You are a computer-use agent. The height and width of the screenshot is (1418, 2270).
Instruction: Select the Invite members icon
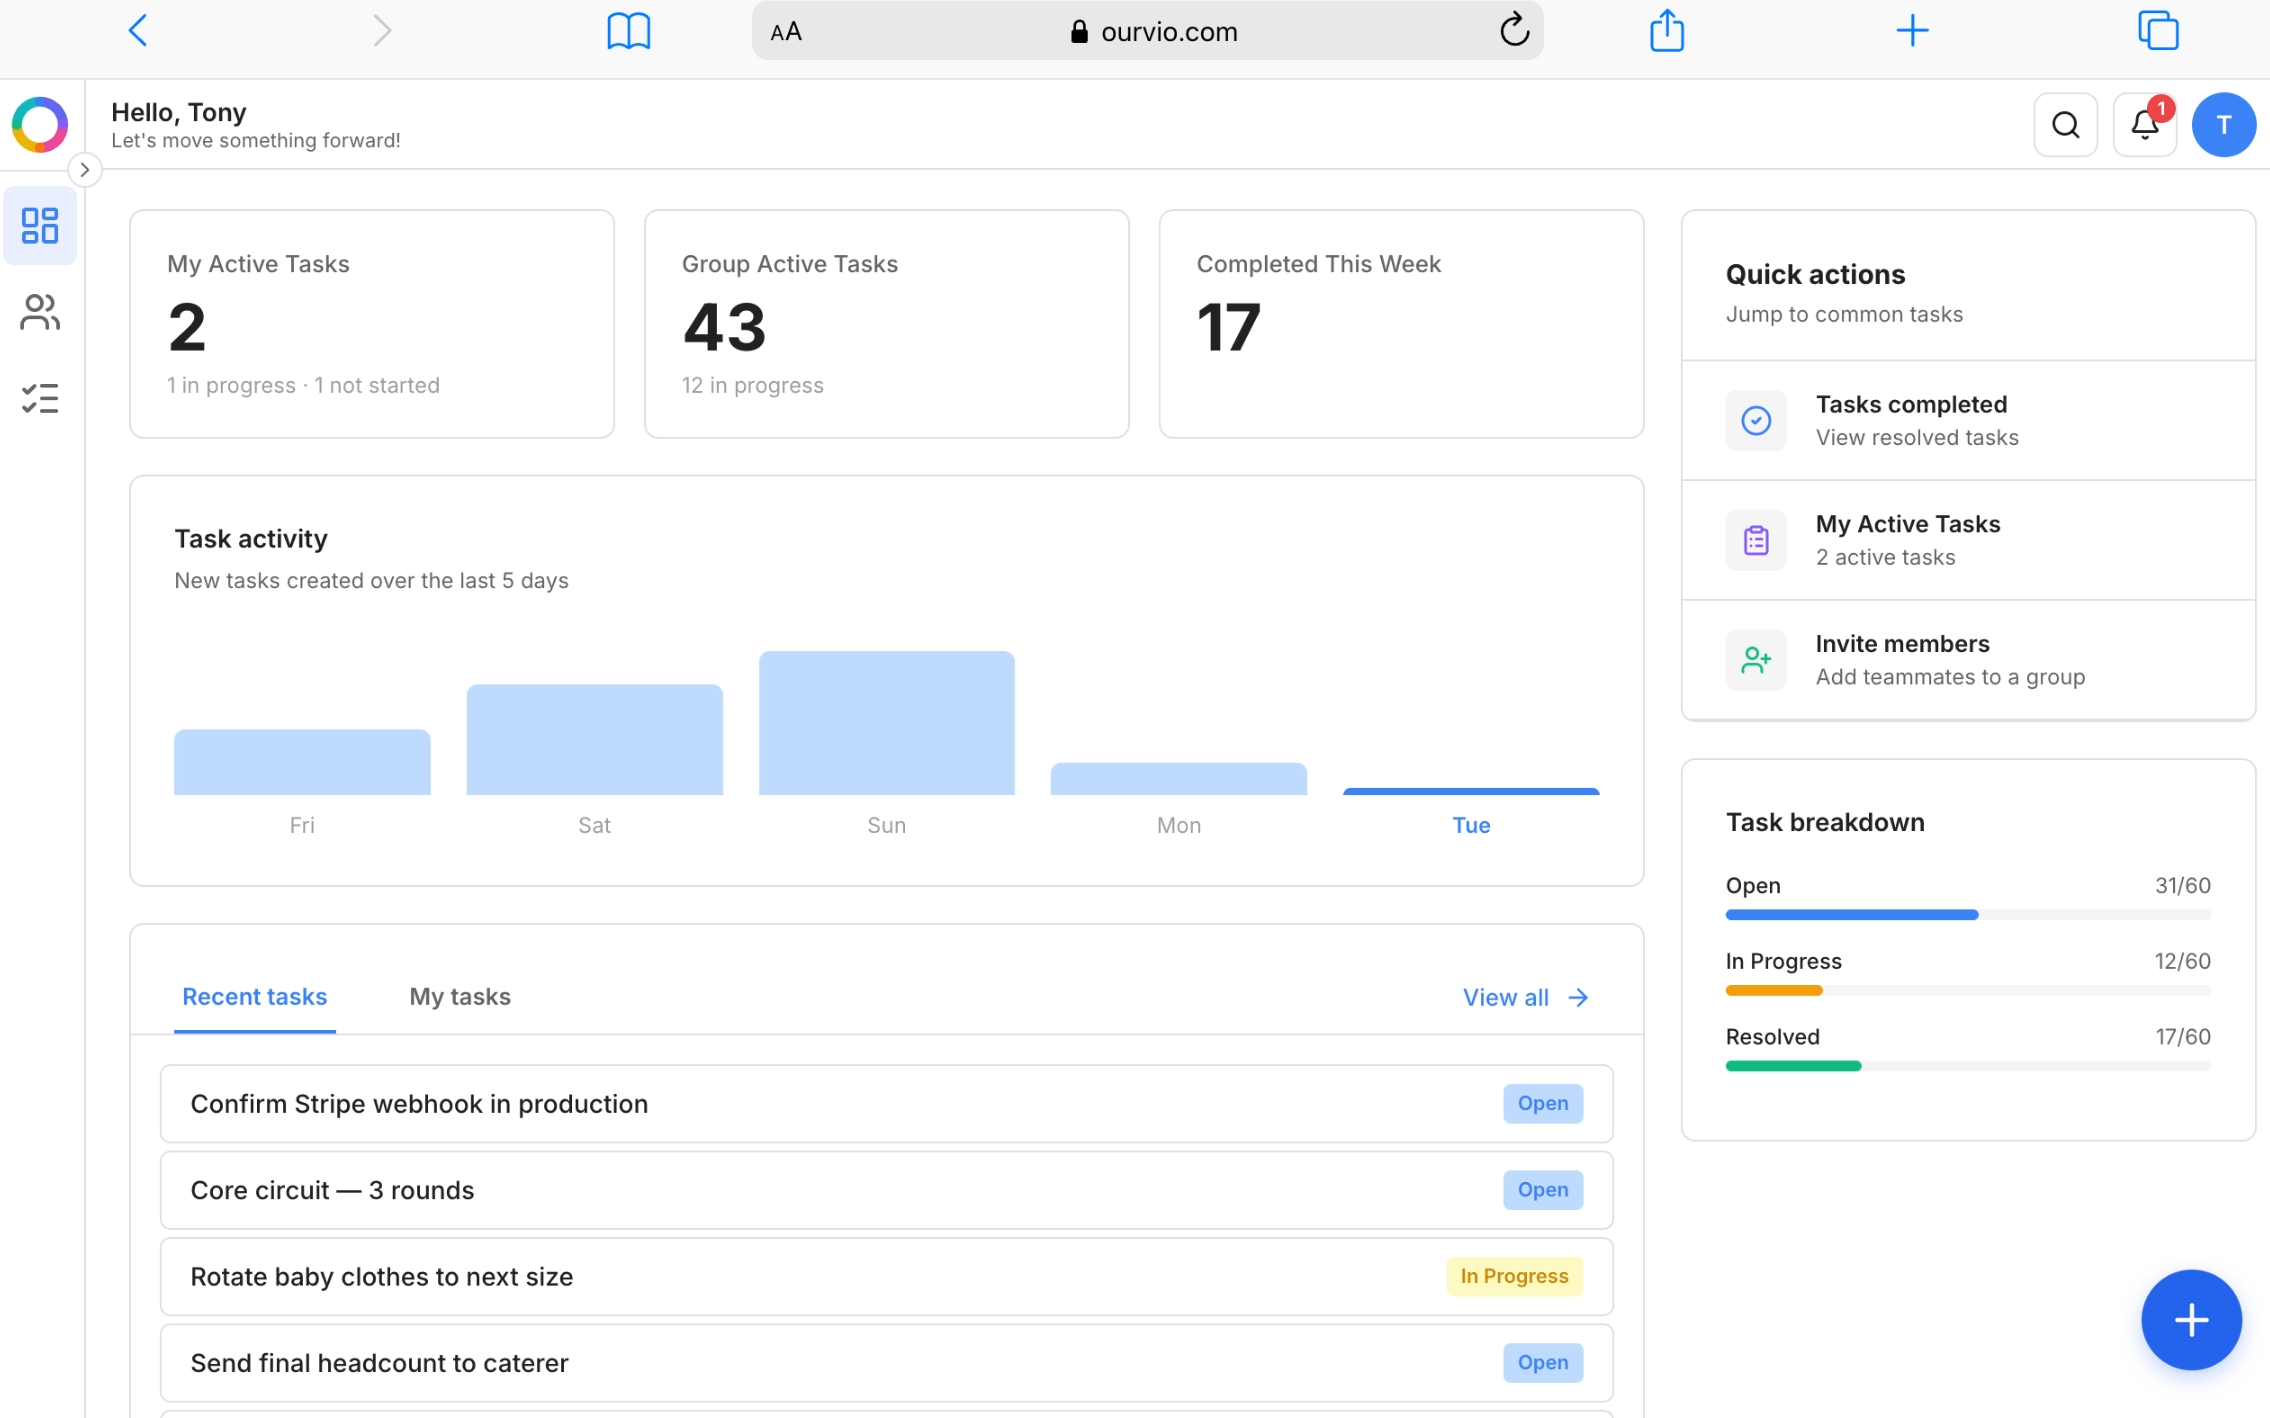[x=1756, y=660]
